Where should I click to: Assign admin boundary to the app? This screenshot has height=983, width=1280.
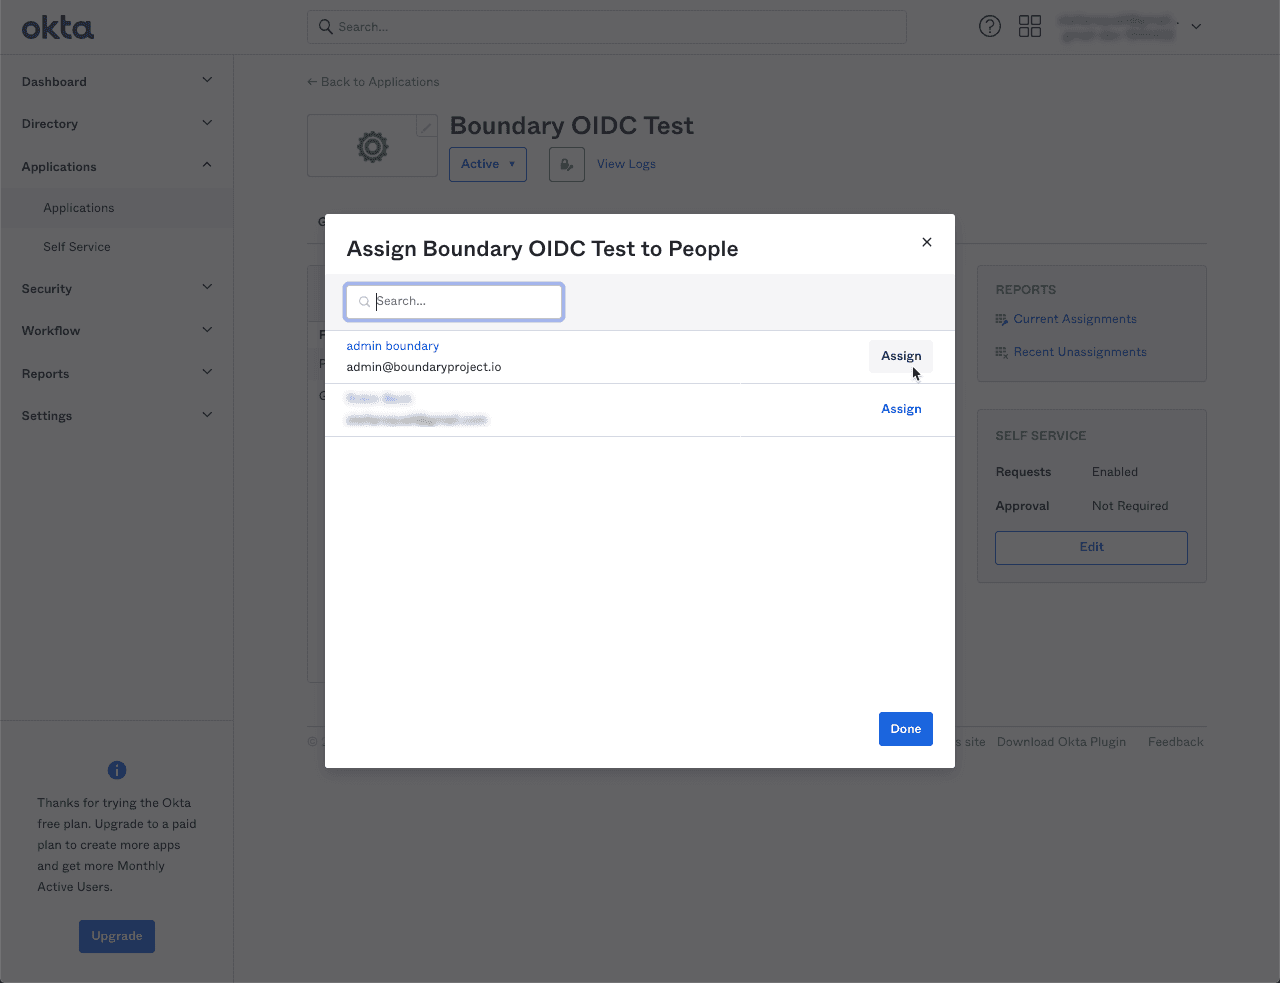point(901,356)
